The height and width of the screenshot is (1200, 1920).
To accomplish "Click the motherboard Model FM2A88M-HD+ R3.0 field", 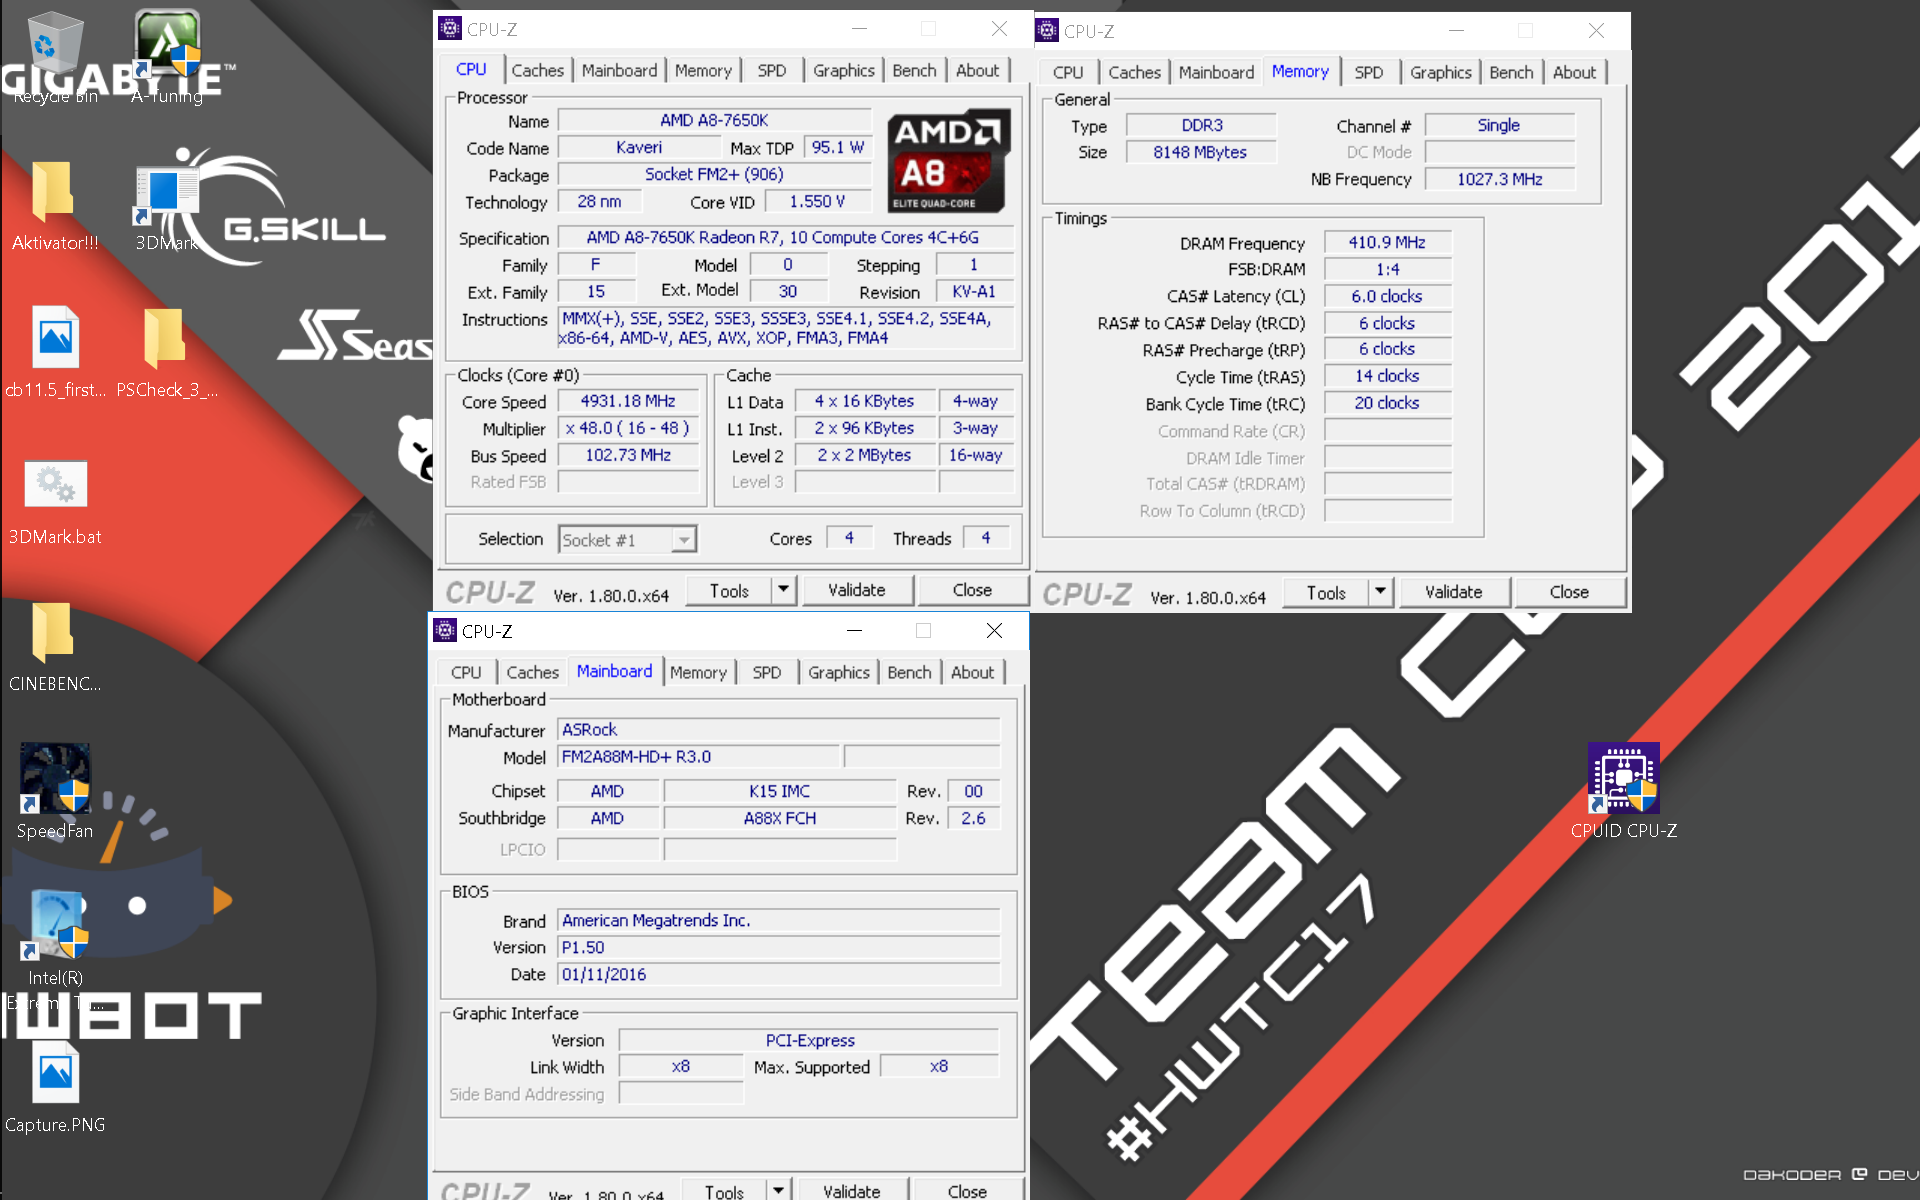I will coord(698,757).
